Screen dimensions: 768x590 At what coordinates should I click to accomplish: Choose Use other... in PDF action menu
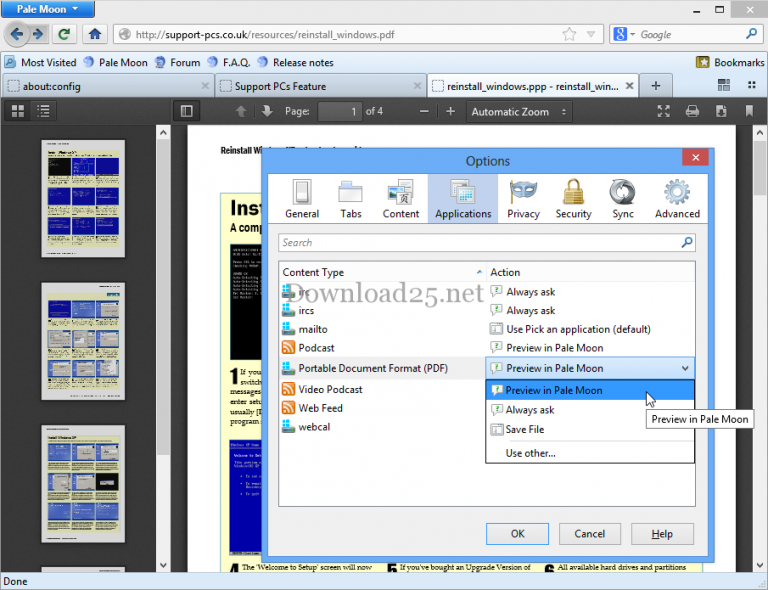pyautogui.click(x=590, y=453)
